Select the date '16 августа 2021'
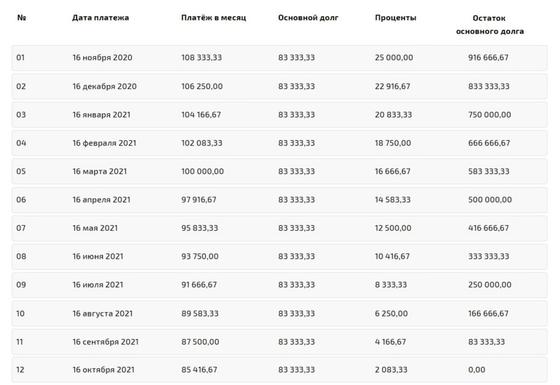Screen dimensions: 560x385 [x=102, y=314]
